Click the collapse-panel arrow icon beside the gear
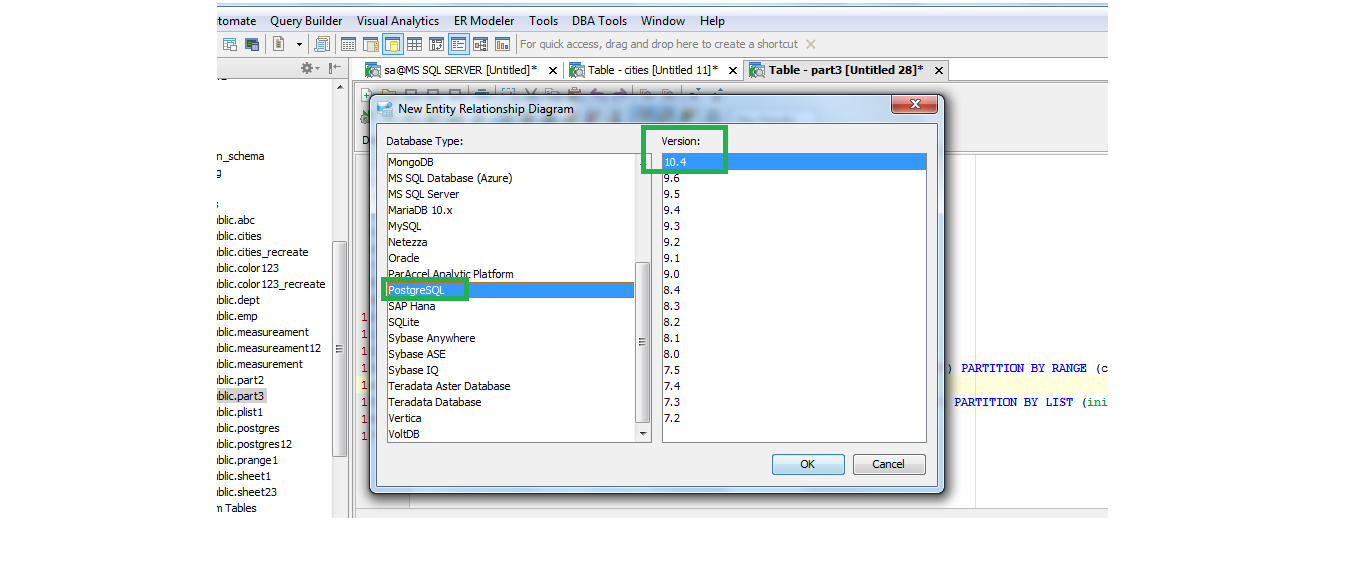Viewport: 1360px width, 567px height. [335, 68]
